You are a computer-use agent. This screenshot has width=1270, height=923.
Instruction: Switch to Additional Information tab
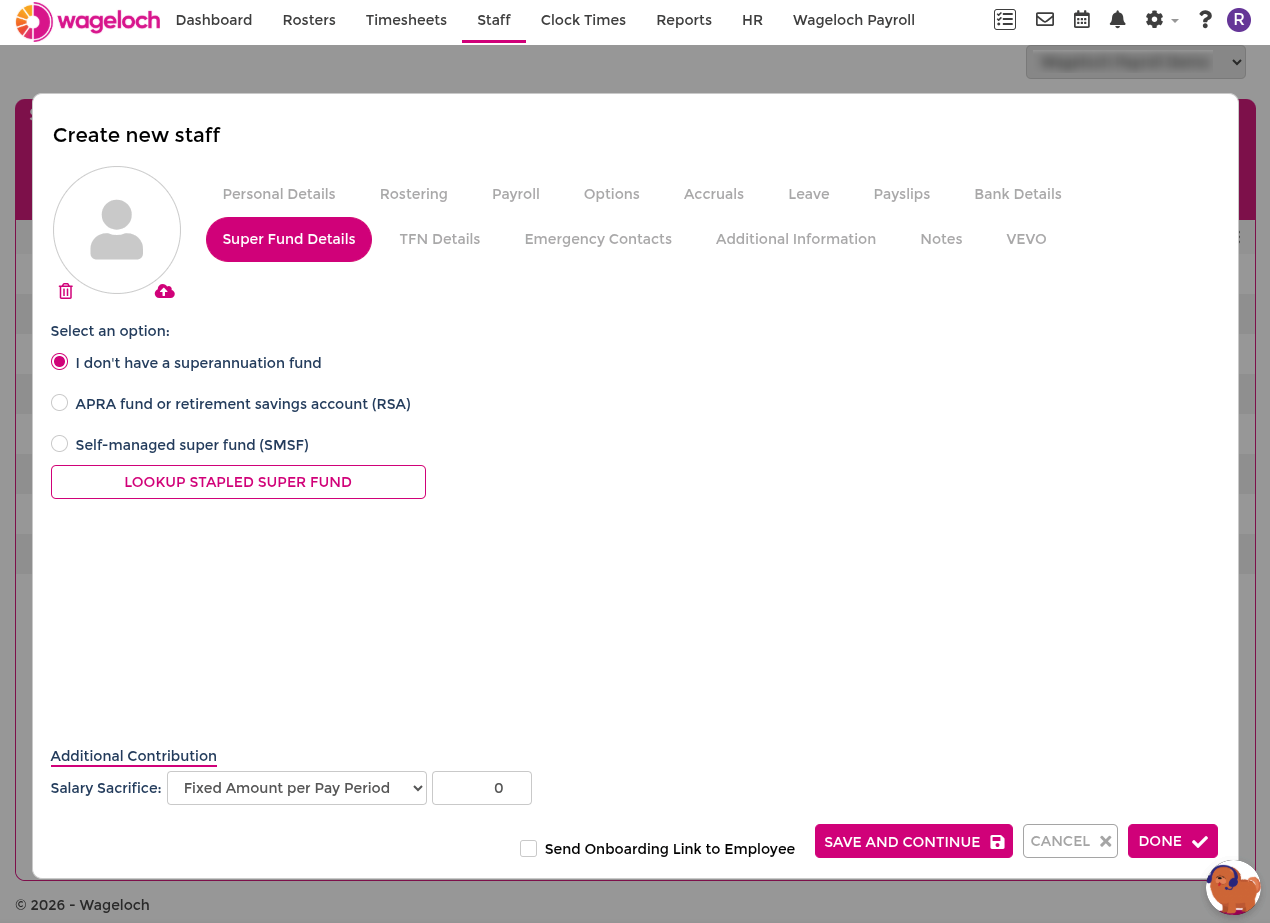(796, 239)
